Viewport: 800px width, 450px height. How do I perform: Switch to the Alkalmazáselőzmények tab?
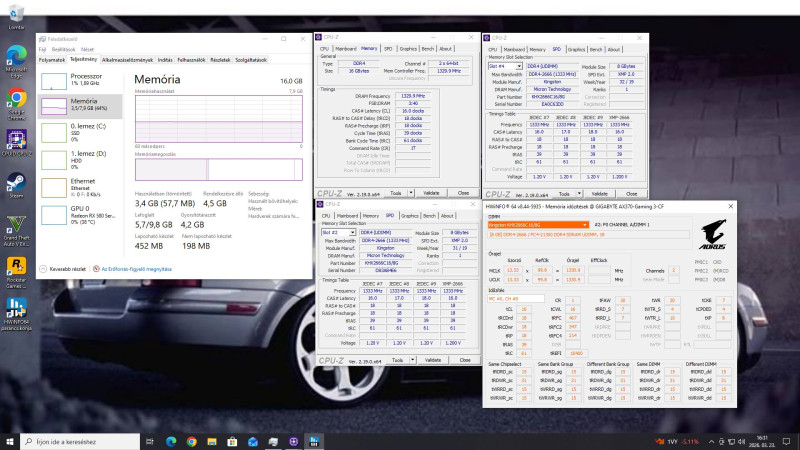click(x=127, y=60)
